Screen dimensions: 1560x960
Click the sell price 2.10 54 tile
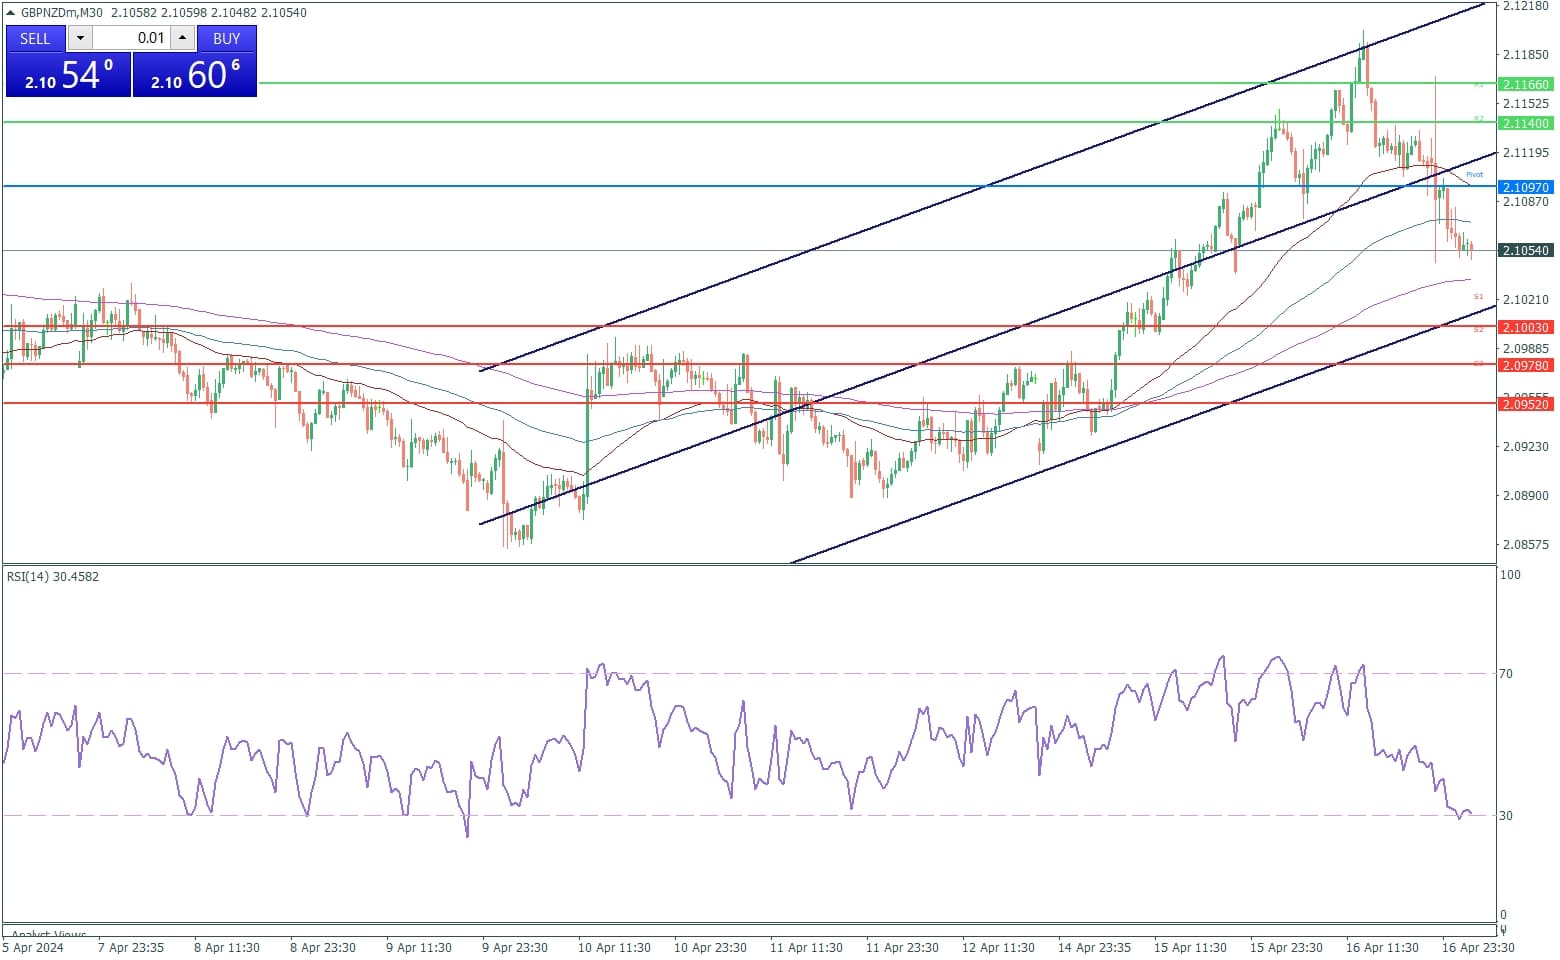click(x=68, y=75)
